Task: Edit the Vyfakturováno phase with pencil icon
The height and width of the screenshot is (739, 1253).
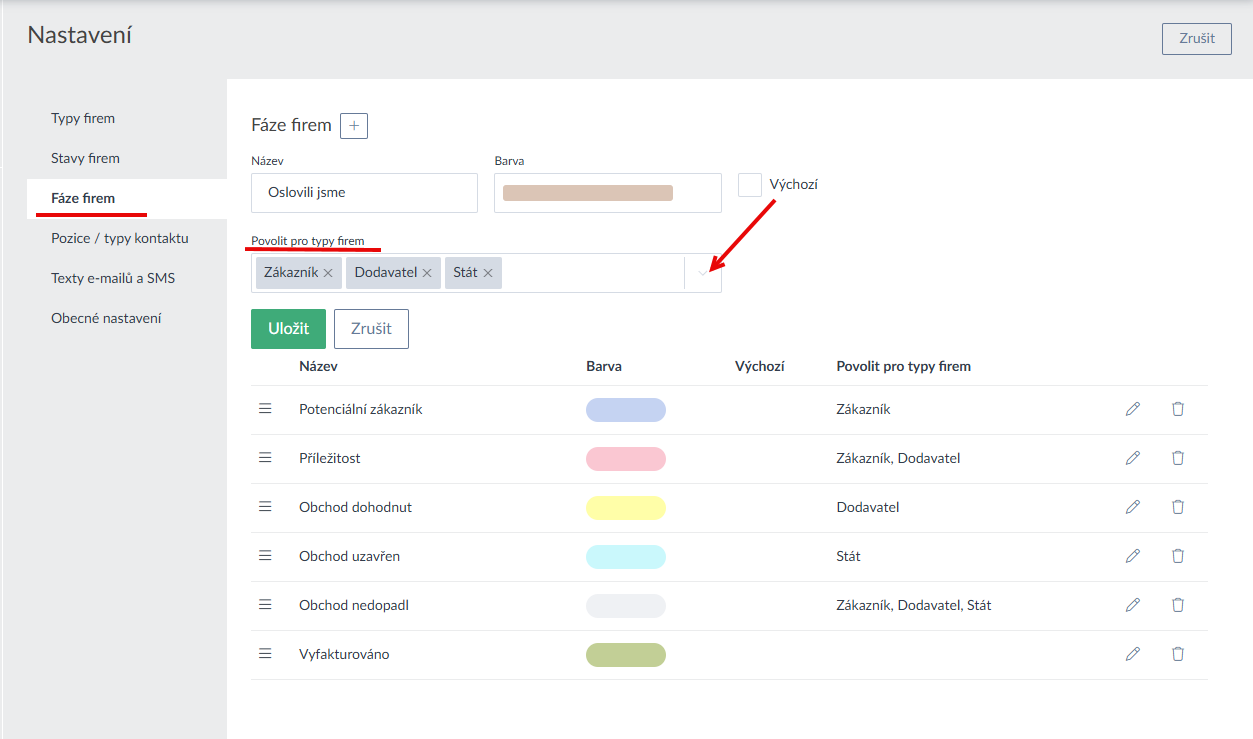Action: 1132,654
